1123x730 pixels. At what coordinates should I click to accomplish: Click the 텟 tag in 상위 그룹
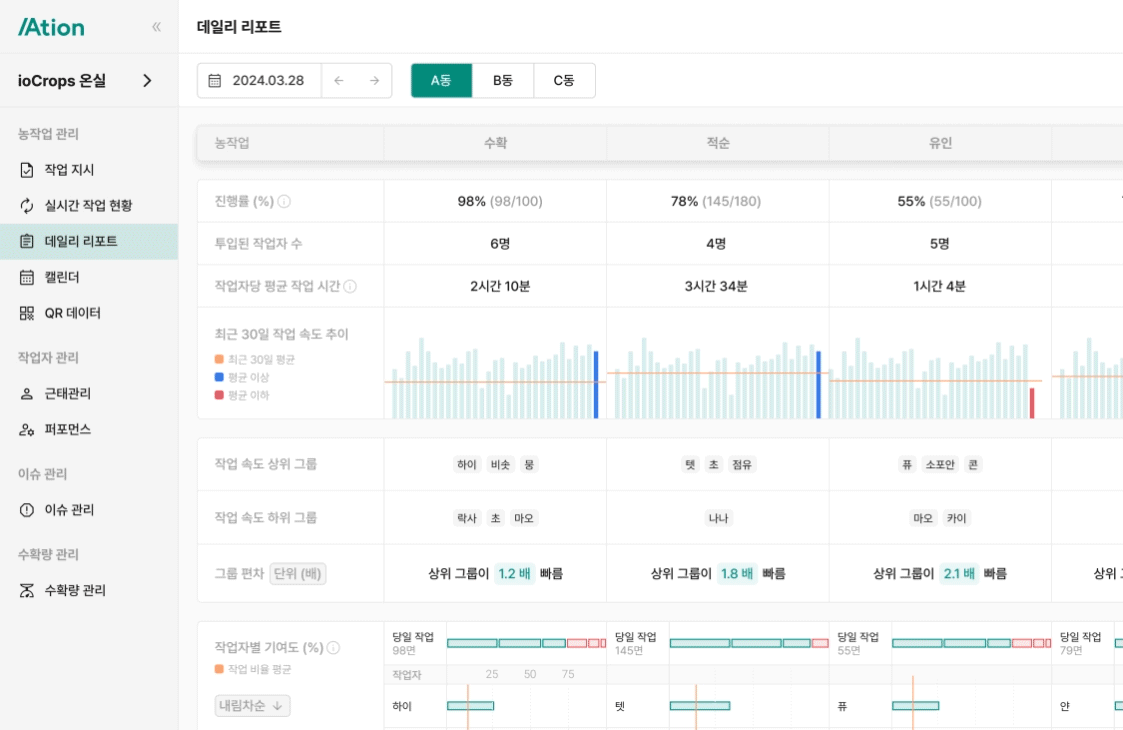[x=690, y=465]
